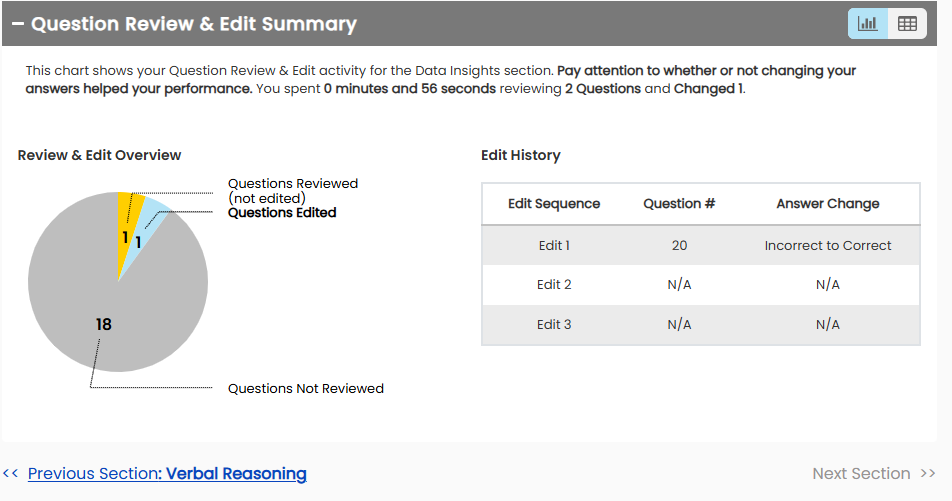The image size is (952, 501).
Task: Click the Answer Change column header
Action: [x=828, y=204]
